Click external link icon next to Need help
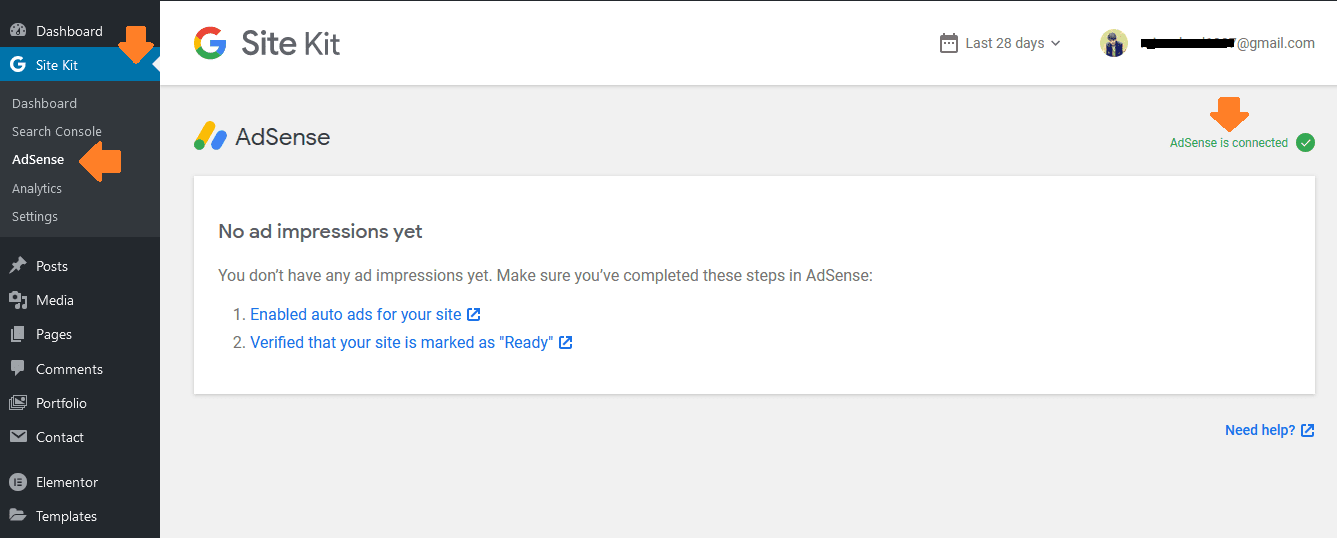Image resolution: width=1337 pixels, height=538 pixels. [1307, 430]
